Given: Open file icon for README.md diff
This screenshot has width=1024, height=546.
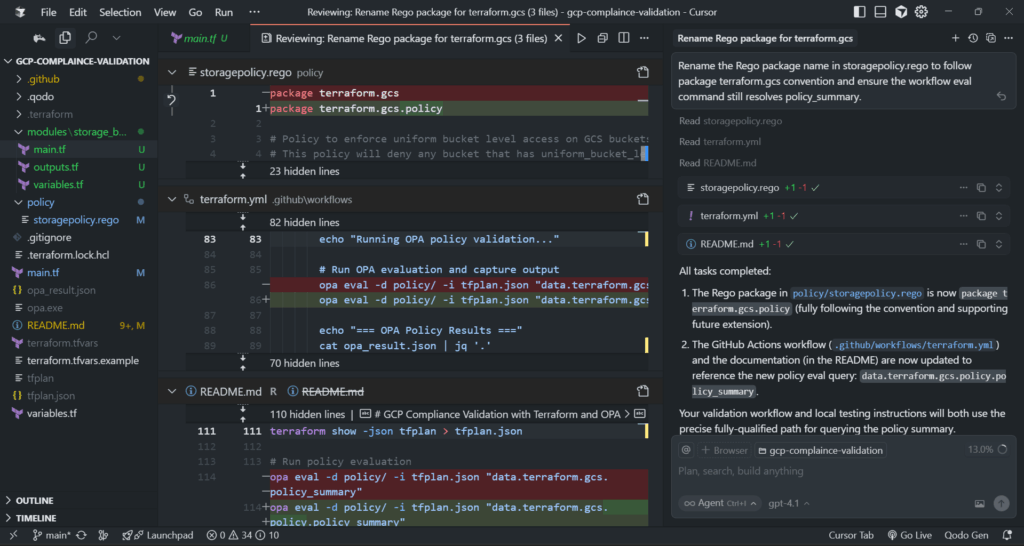Looking at the screenshot, I should point(643,391).
